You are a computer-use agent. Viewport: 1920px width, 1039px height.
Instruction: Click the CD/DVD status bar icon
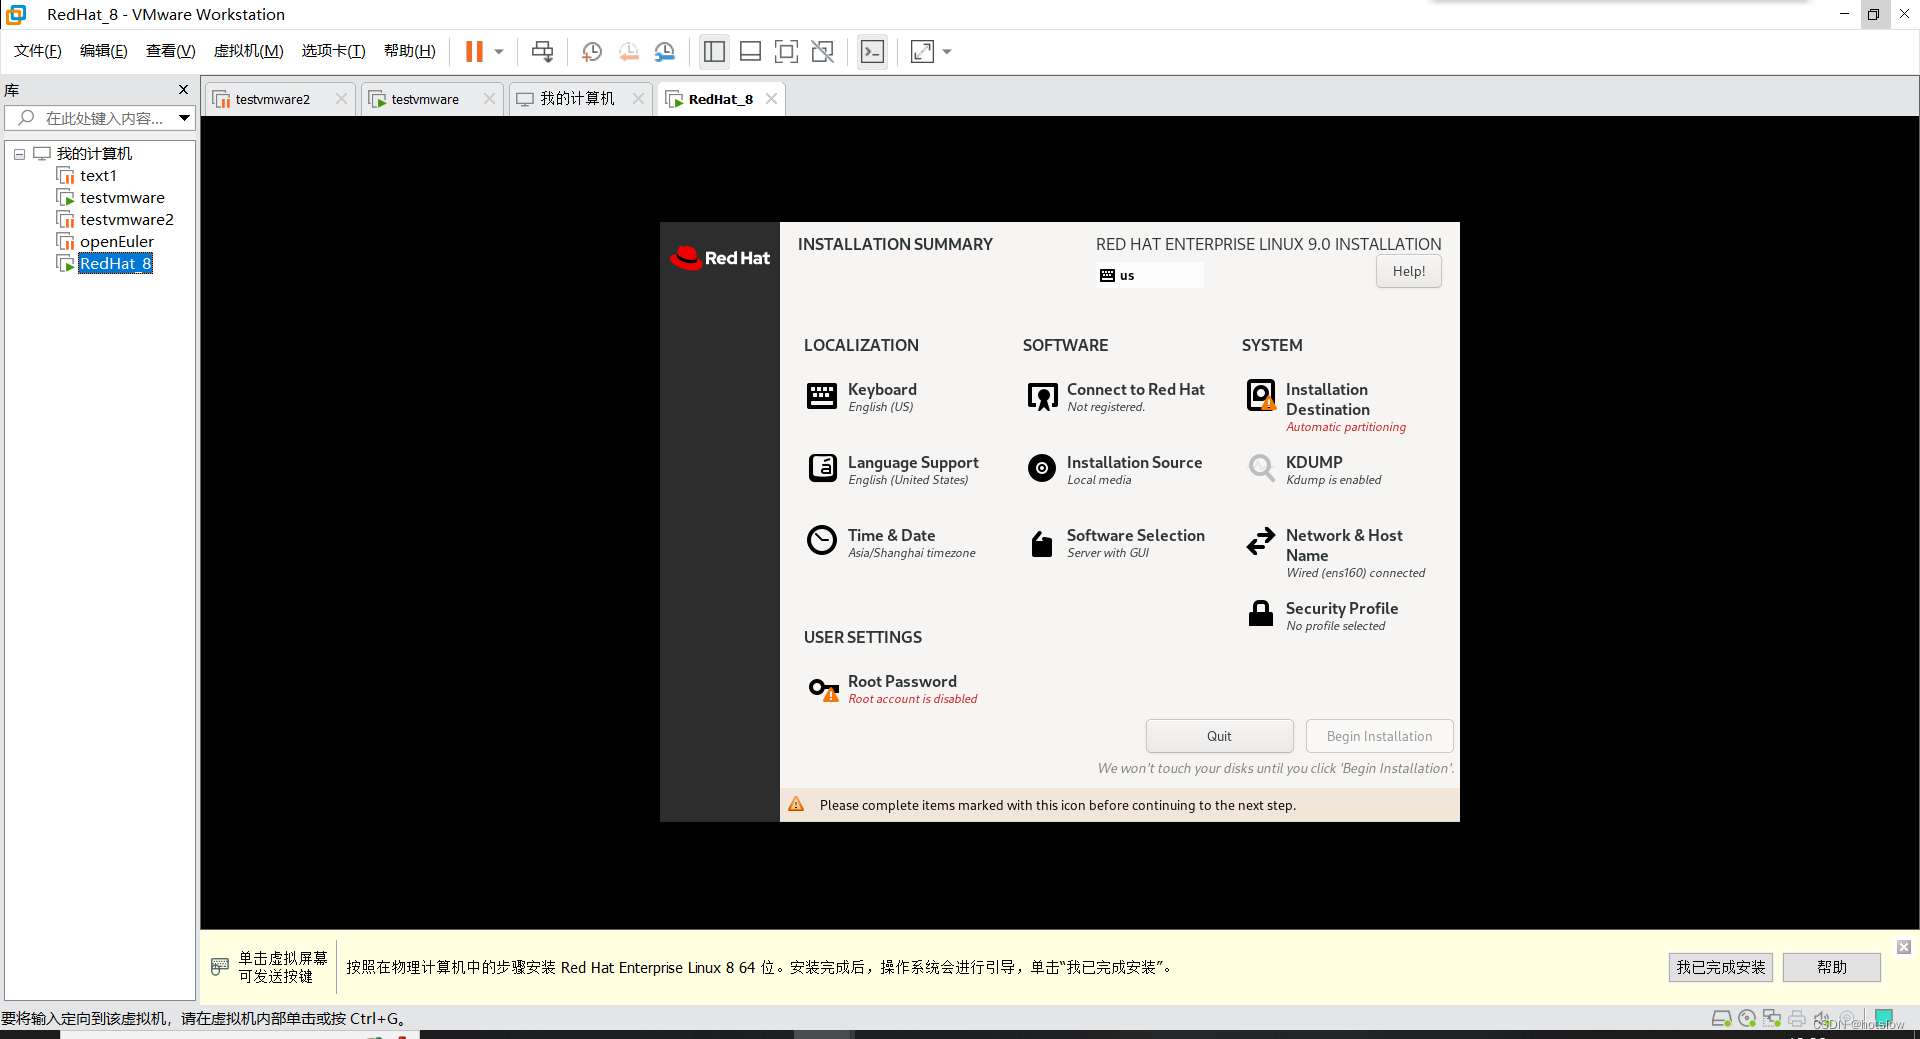[1747, 1018]
